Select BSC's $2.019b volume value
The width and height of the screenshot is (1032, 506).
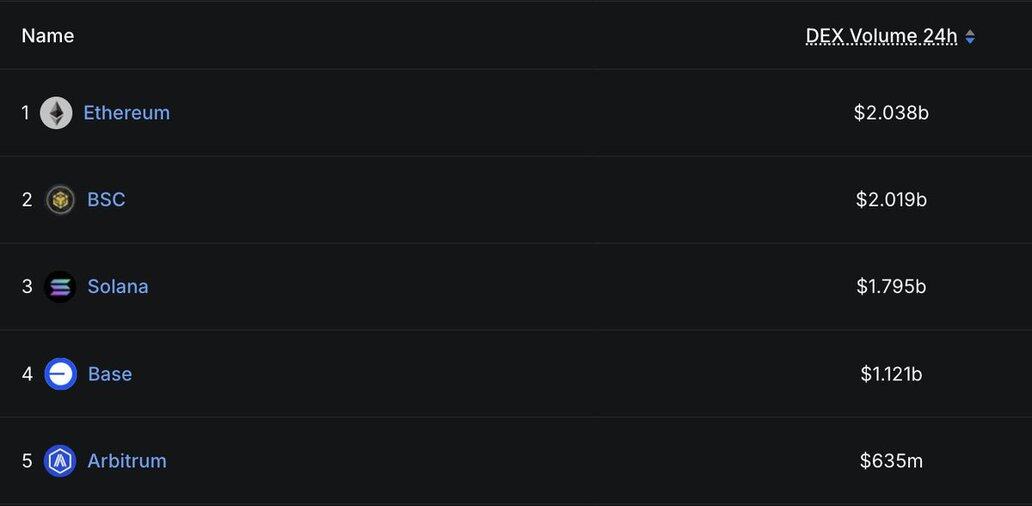pyautogui.click(x=891, y=200)
